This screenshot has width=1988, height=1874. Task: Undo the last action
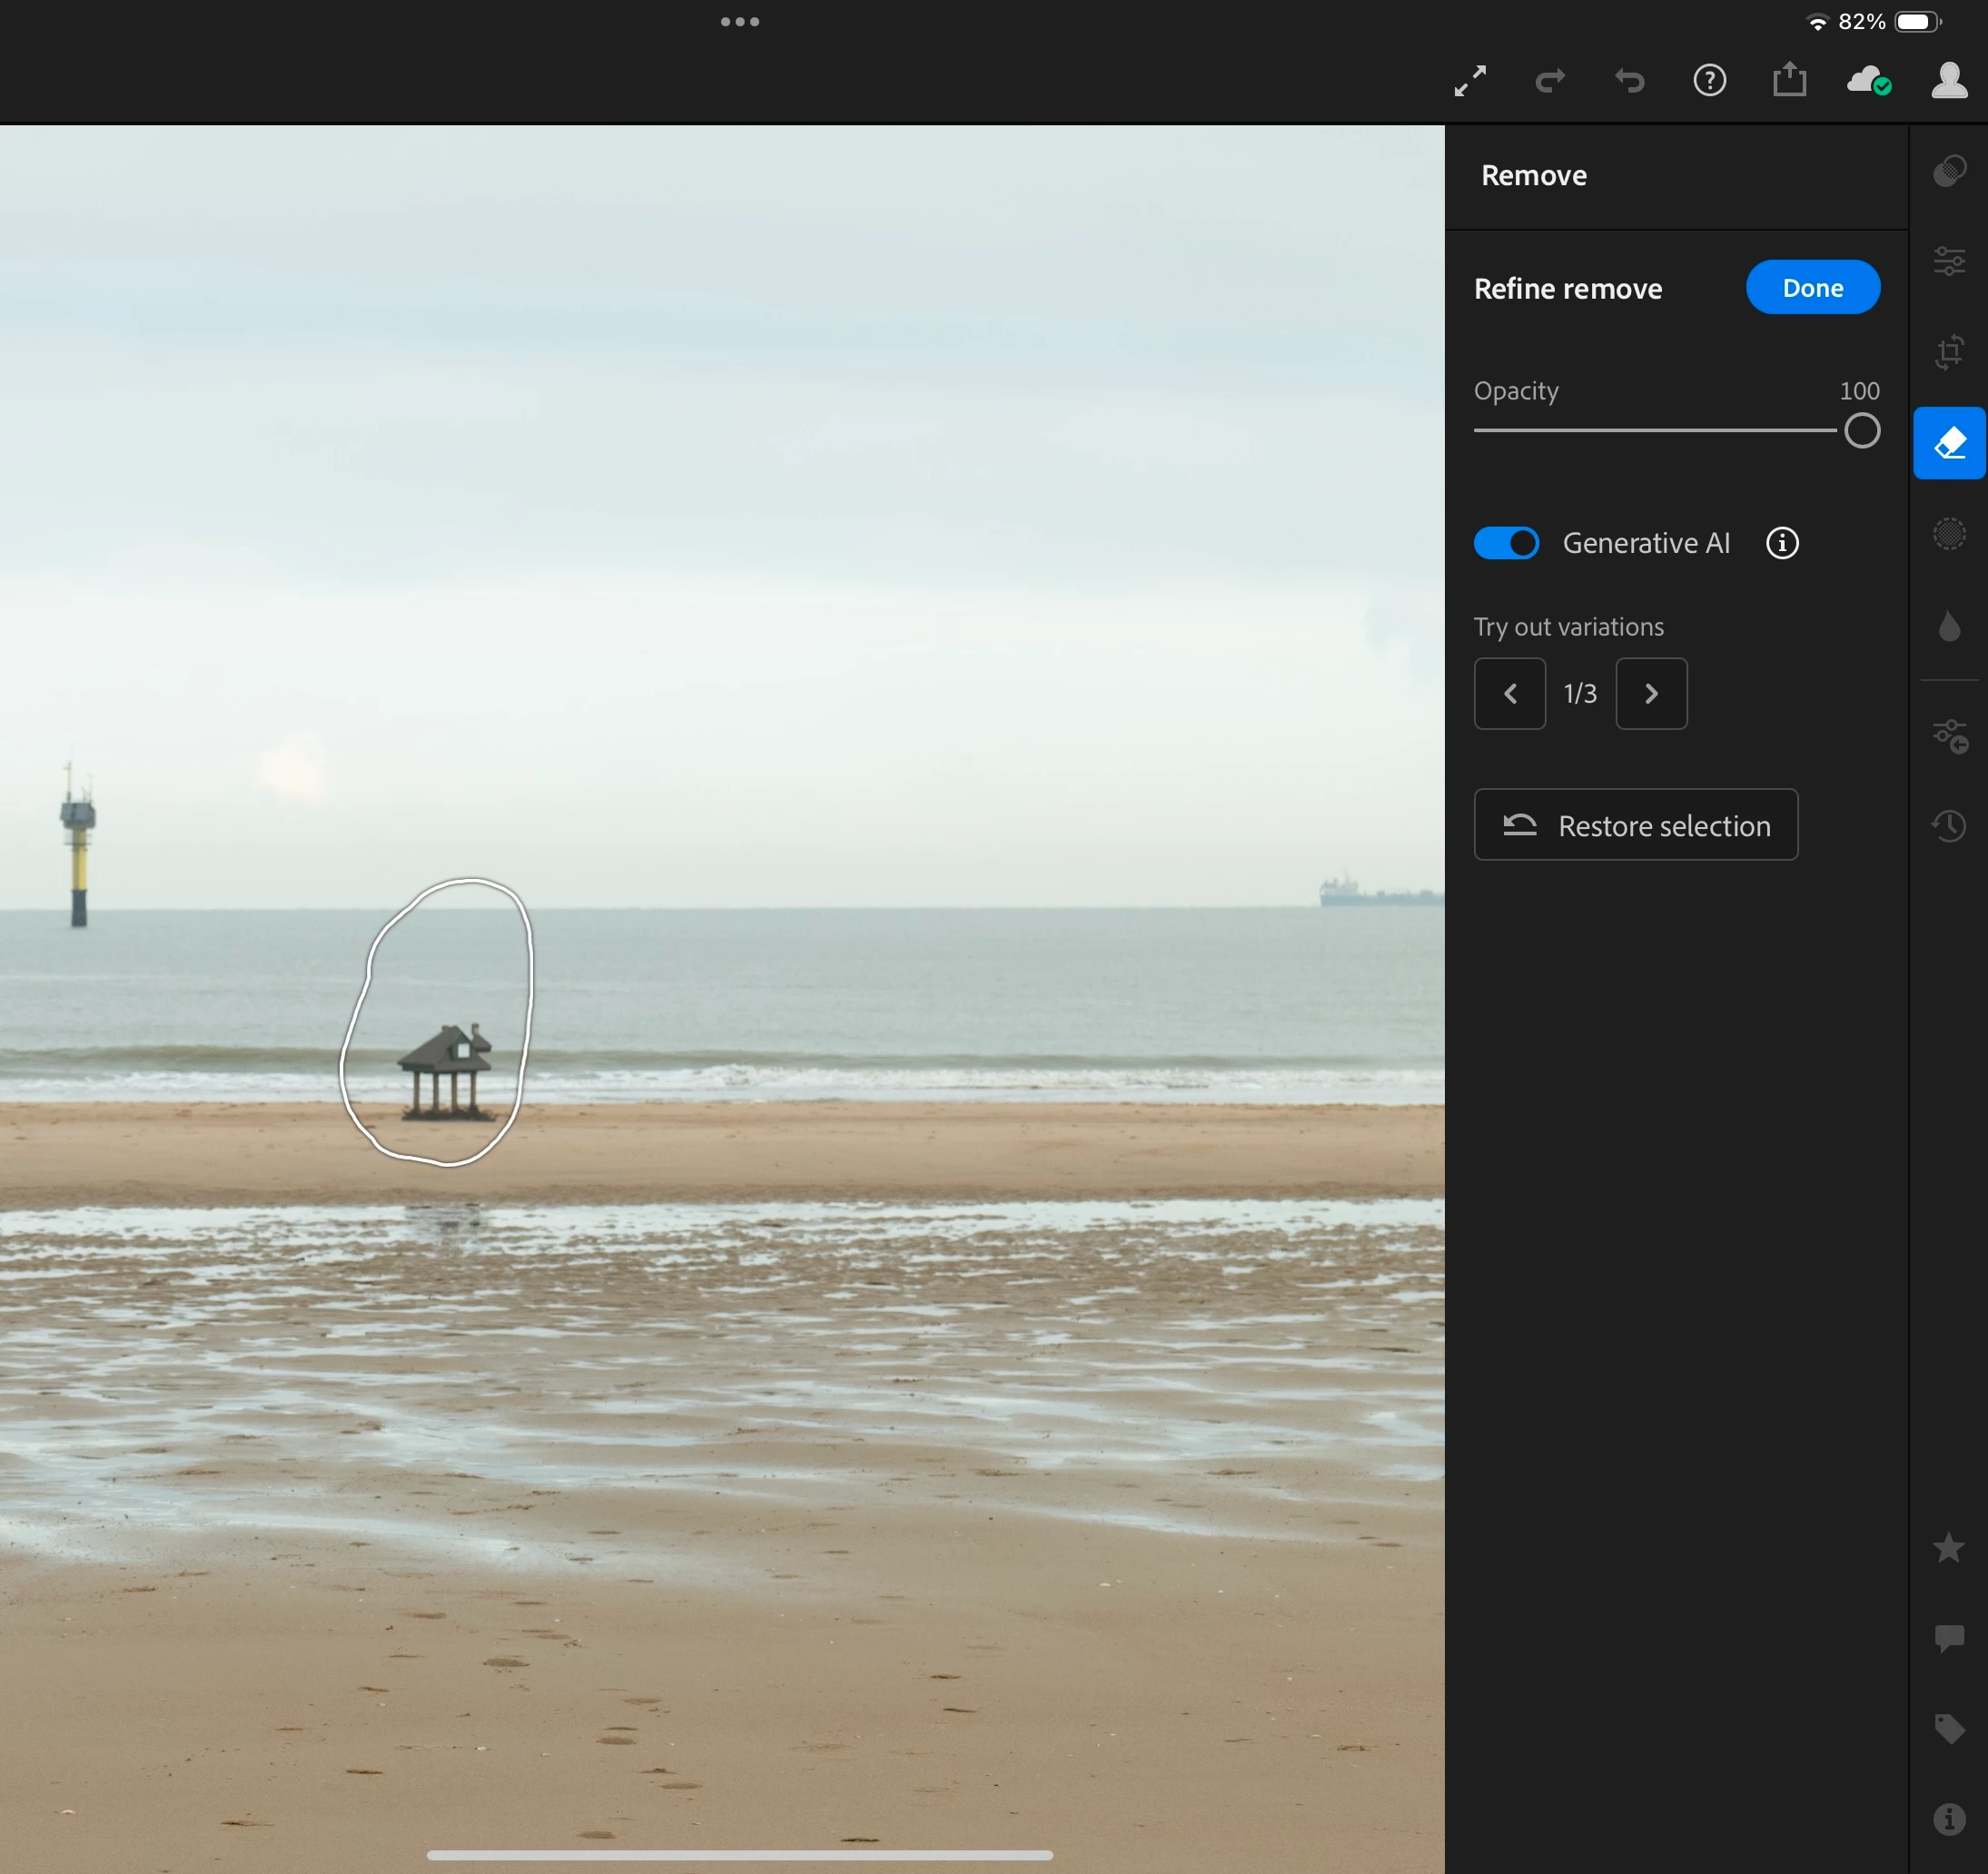(1629, 80)
